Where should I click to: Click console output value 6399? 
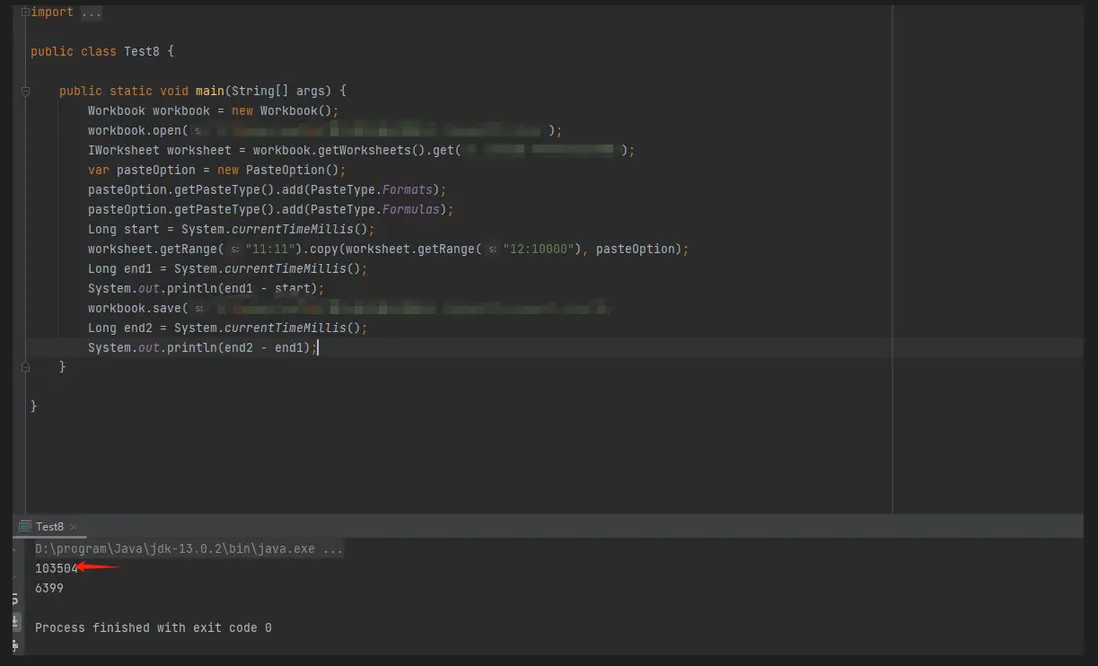pyautogui.click(x=49, y=588)
